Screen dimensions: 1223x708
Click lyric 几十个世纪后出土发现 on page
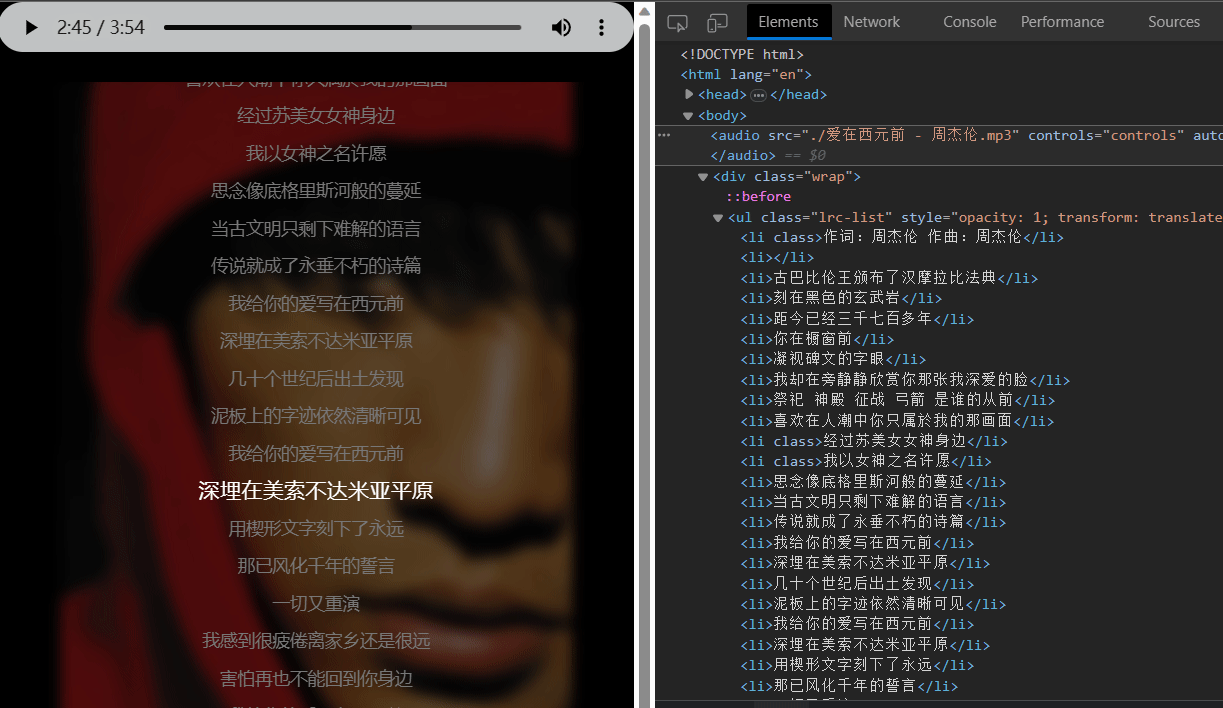tap(316, 379)
